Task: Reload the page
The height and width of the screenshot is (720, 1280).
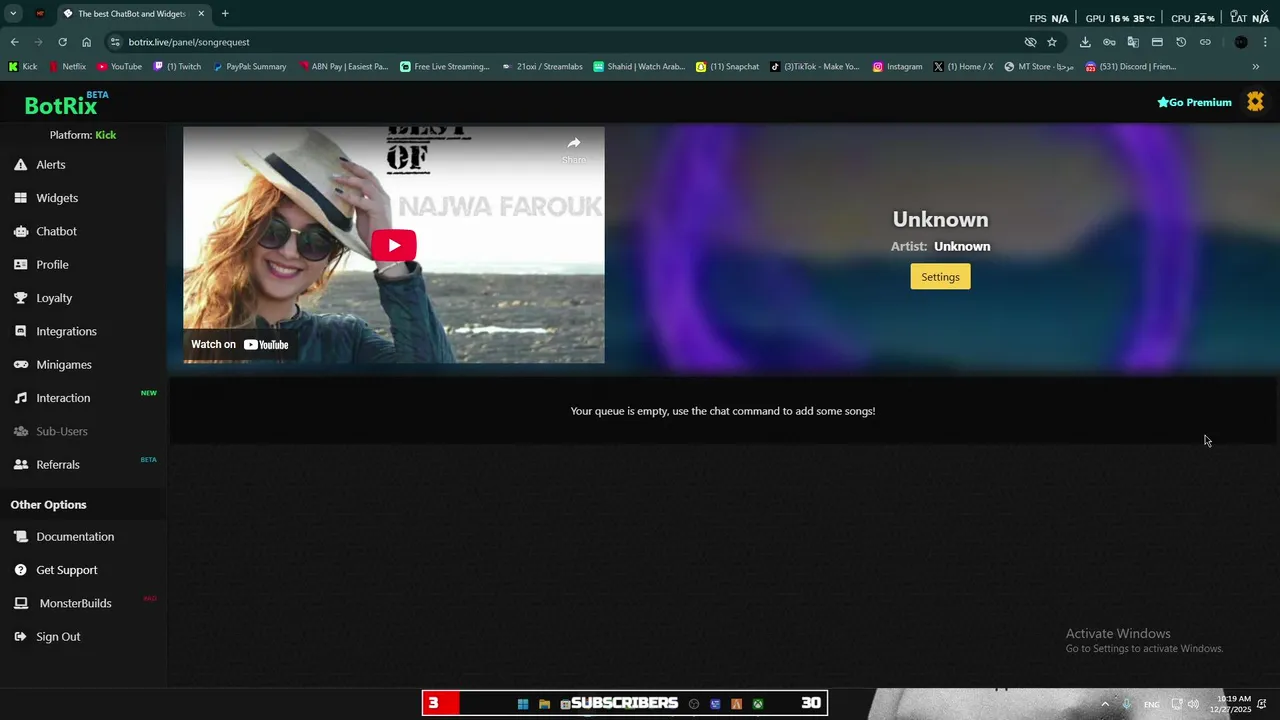Action: [x=62, y=42]
